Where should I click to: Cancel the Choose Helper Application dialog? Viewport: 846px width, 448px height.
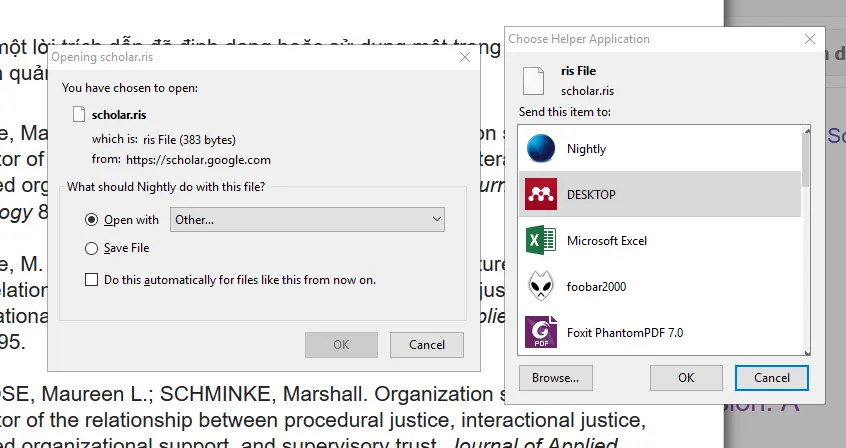[772, 378]
